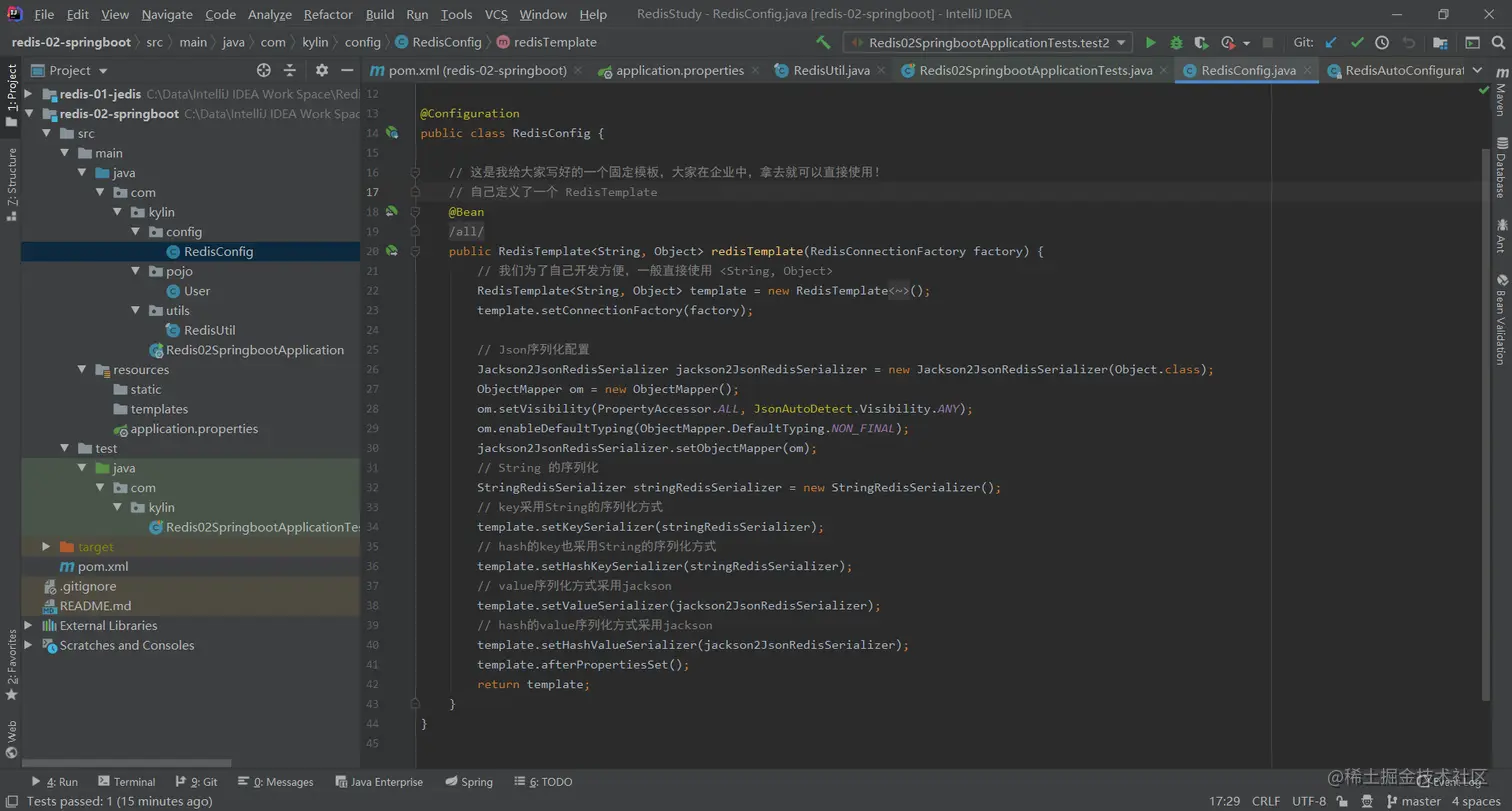Click Spring bean gutter icon at line 14
Screen dimensions: 1512x811
(x=392, y=133)
